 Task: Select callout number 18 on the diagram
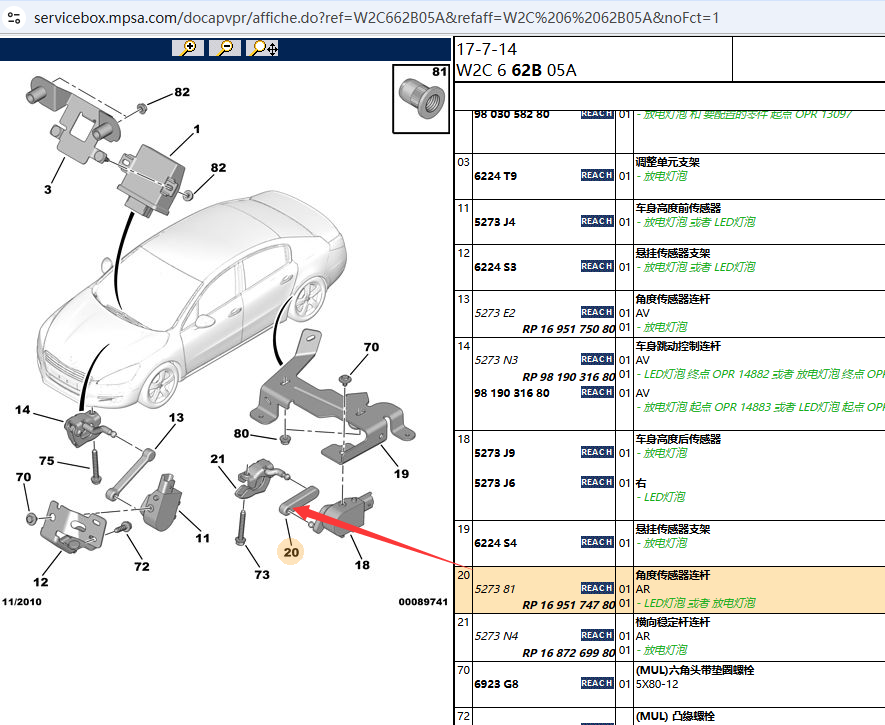tap(362, 565)
